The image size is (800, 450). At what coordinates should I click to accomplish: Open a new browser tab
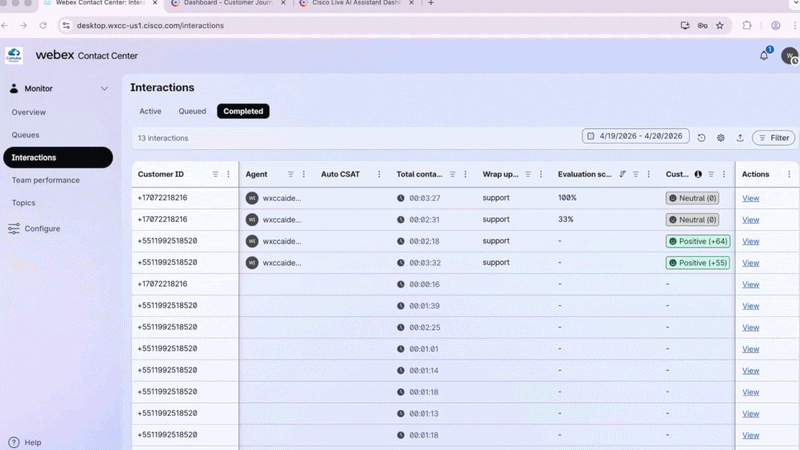coord(431,3)
